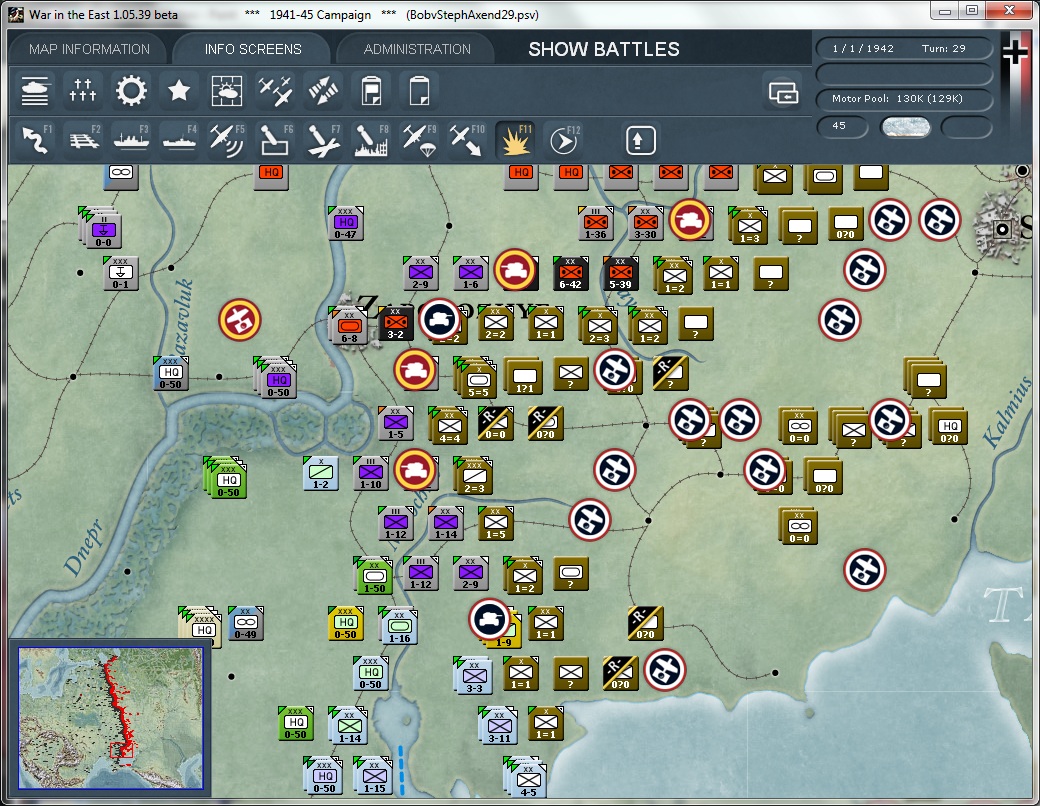Select the ADMINISTRATION tab

[x=417, y=49]
